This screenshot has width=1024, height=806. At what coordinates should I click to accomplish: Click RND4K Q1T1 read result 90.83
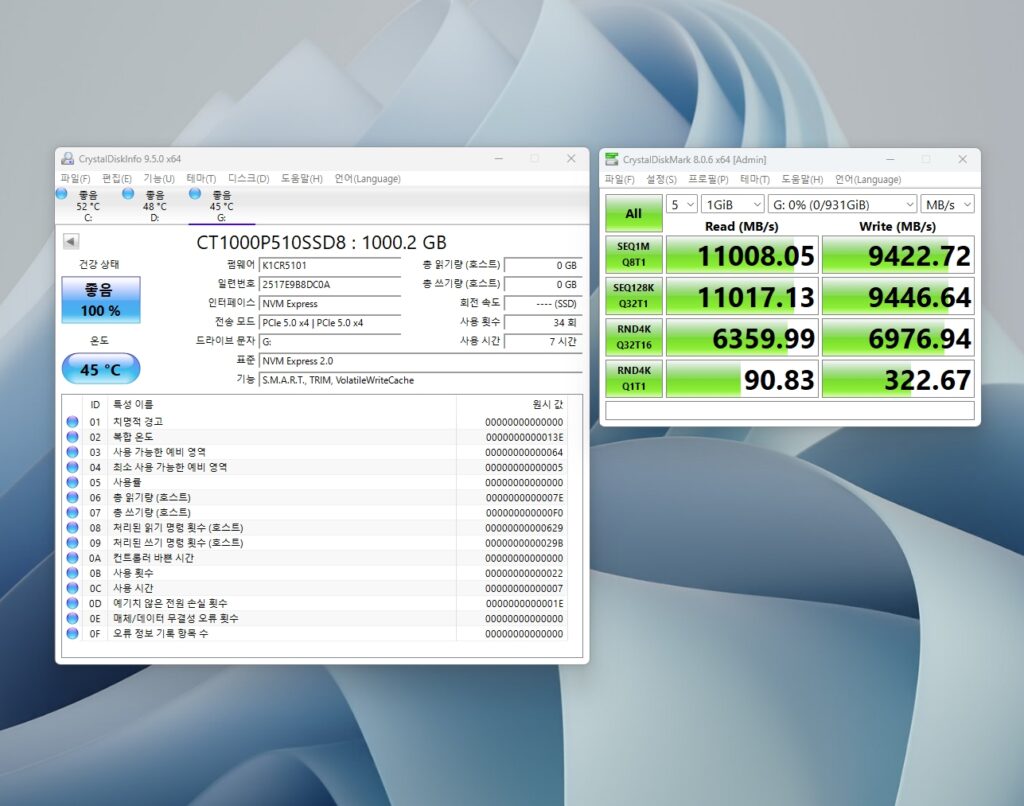742,379
